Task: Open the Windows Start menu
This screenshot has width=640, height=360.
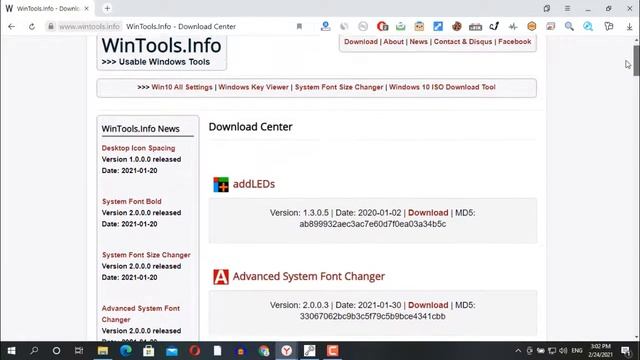Action: coord(11,351)
